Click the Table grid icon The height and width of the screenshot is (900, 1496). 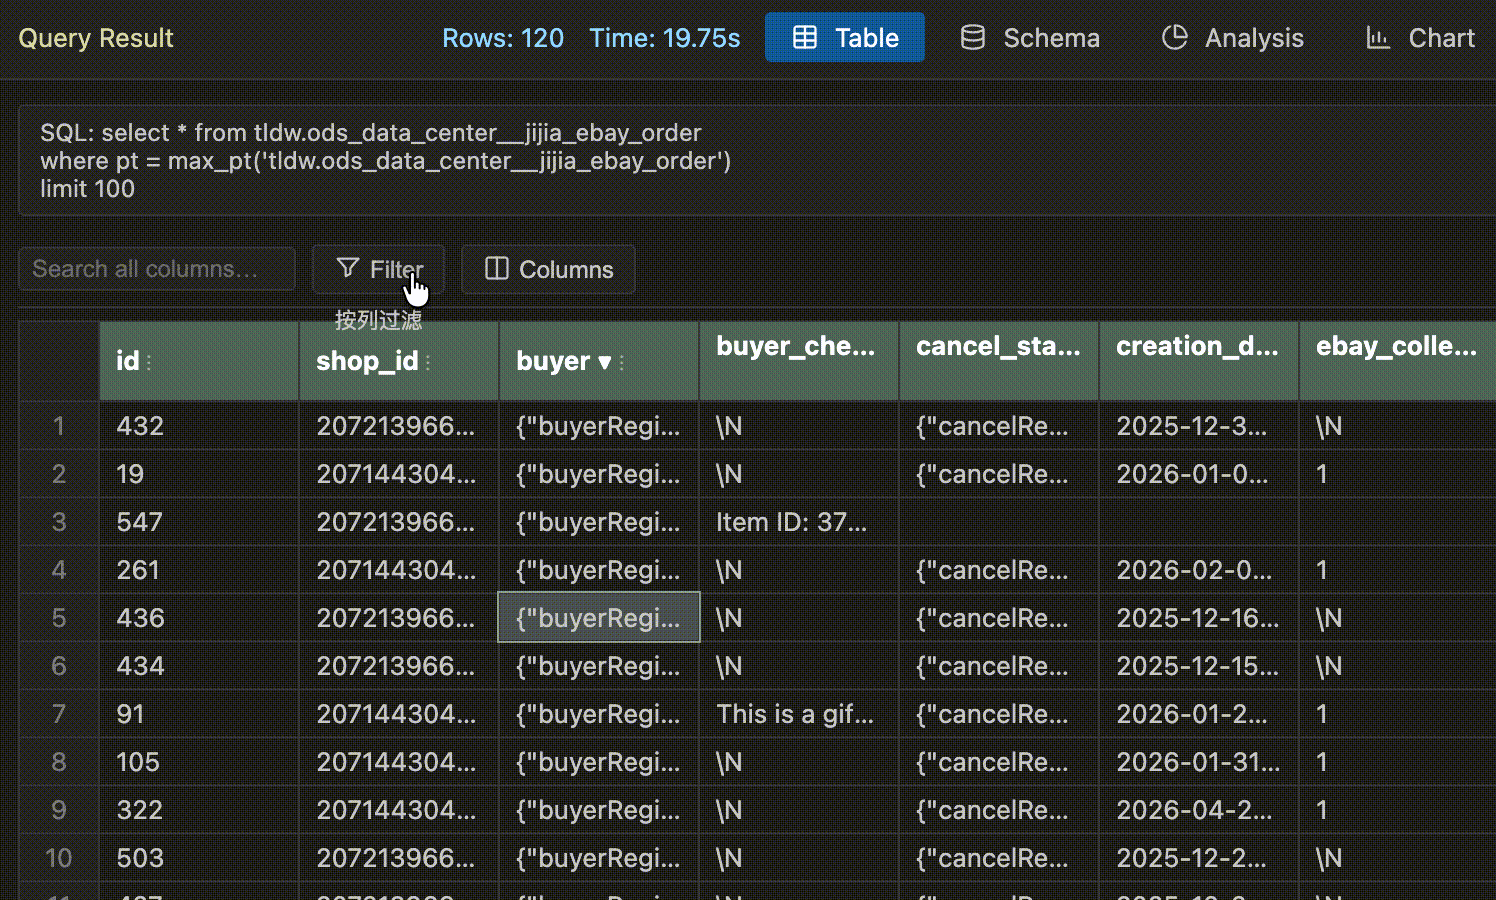point(805,38)
